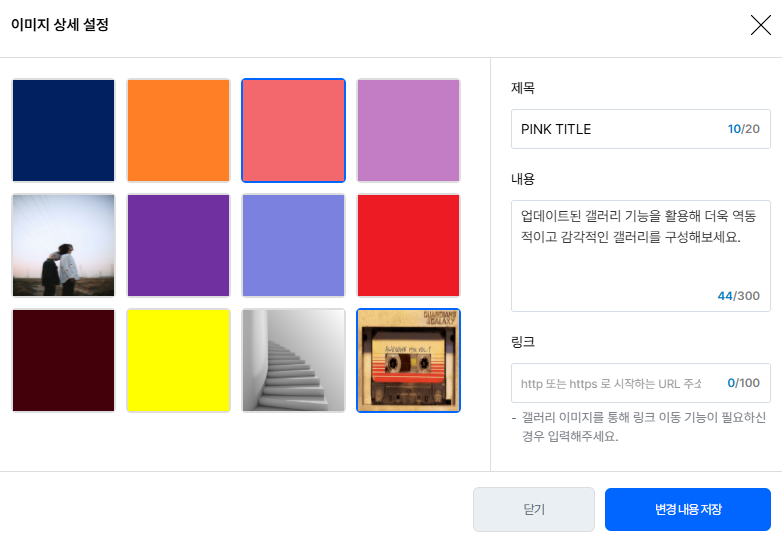Click the 링크 field label
This screenshot has width=782, height=542.
point(523,342)
